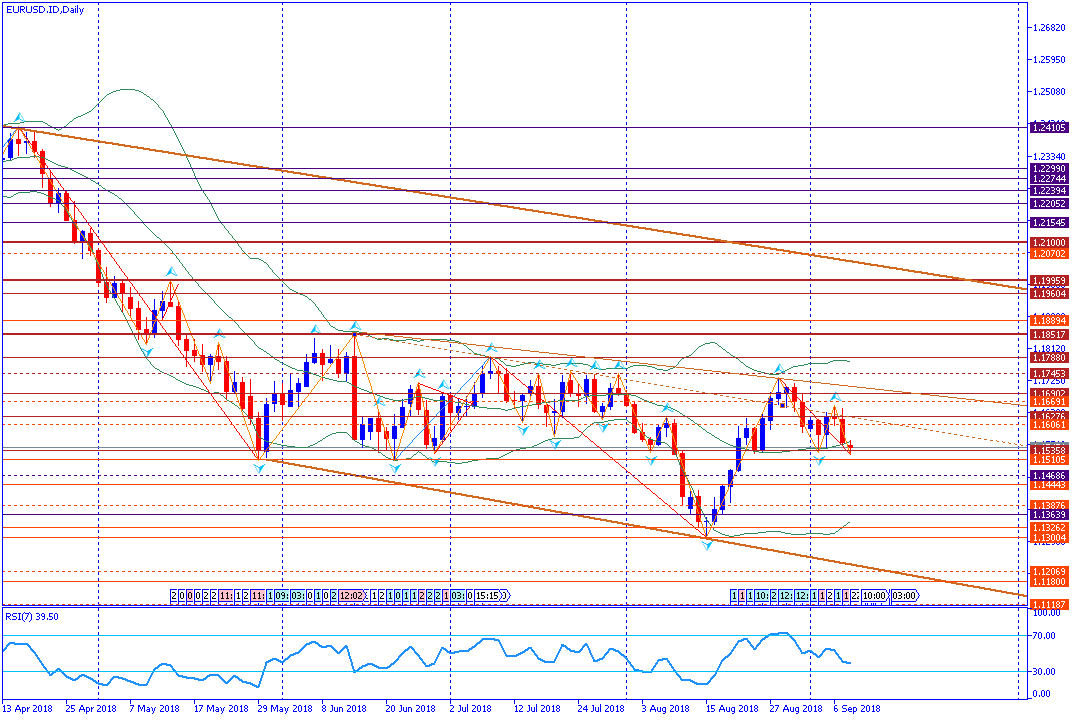Viewport: 1080px width, 720px height.
Task: Click the 1.13876 price level label
Action: [x=1049, y=506]
